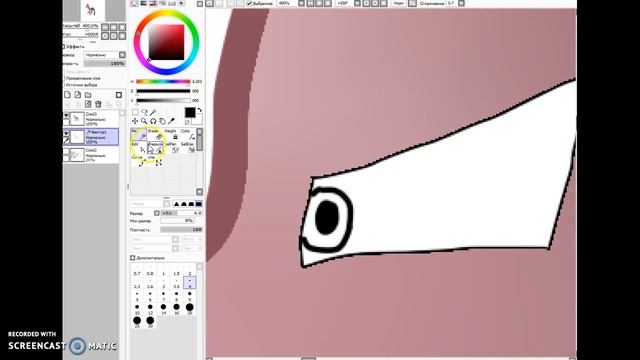Choose the magic wand tool

click(153, 112)
